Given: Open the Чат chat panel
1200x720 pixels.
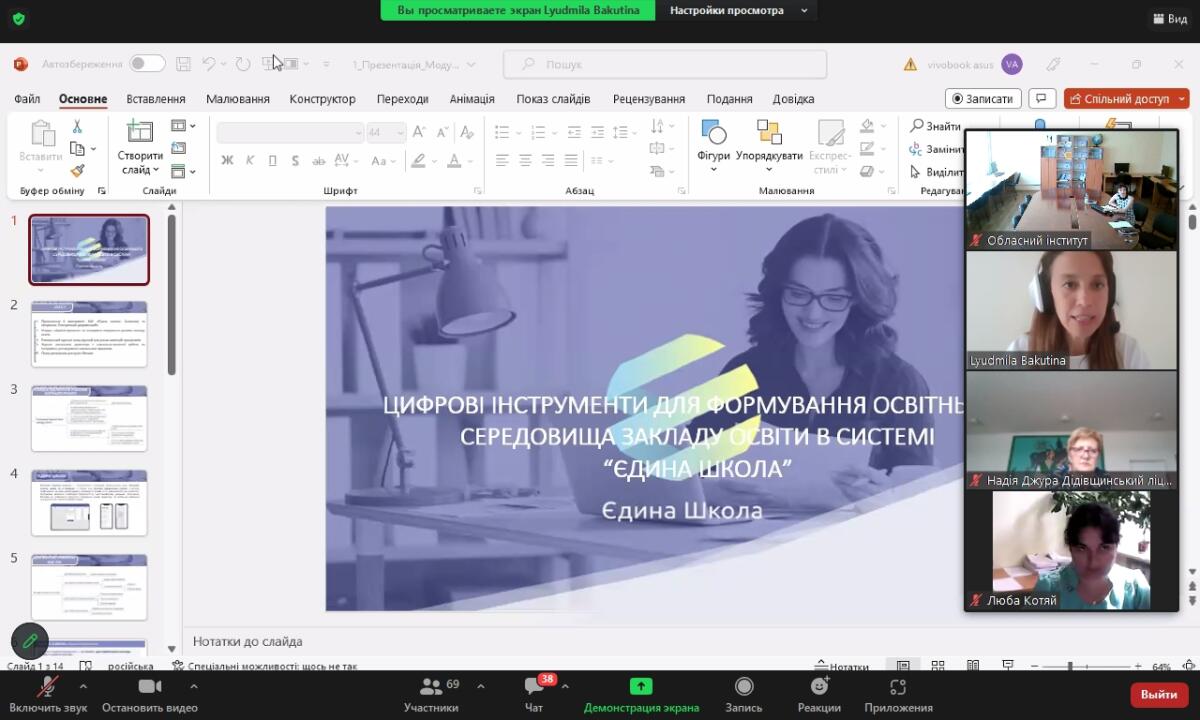Looking at the screenshot, I should (534, 693).
